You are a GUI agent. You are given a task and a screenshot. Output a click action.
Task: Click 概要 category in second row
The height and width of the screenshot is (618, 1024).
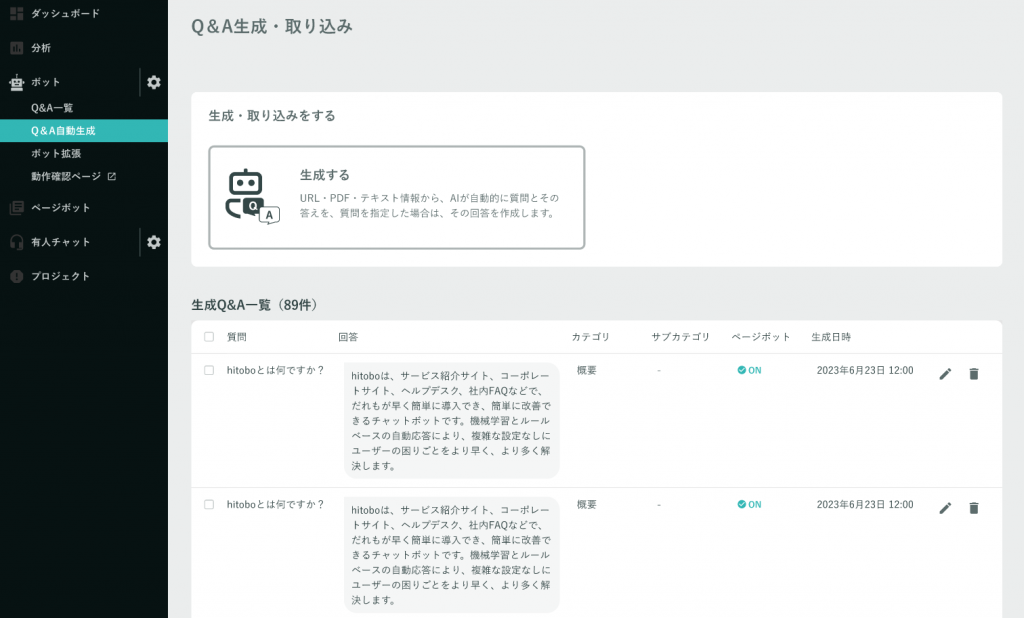click(x=586, y=504)
